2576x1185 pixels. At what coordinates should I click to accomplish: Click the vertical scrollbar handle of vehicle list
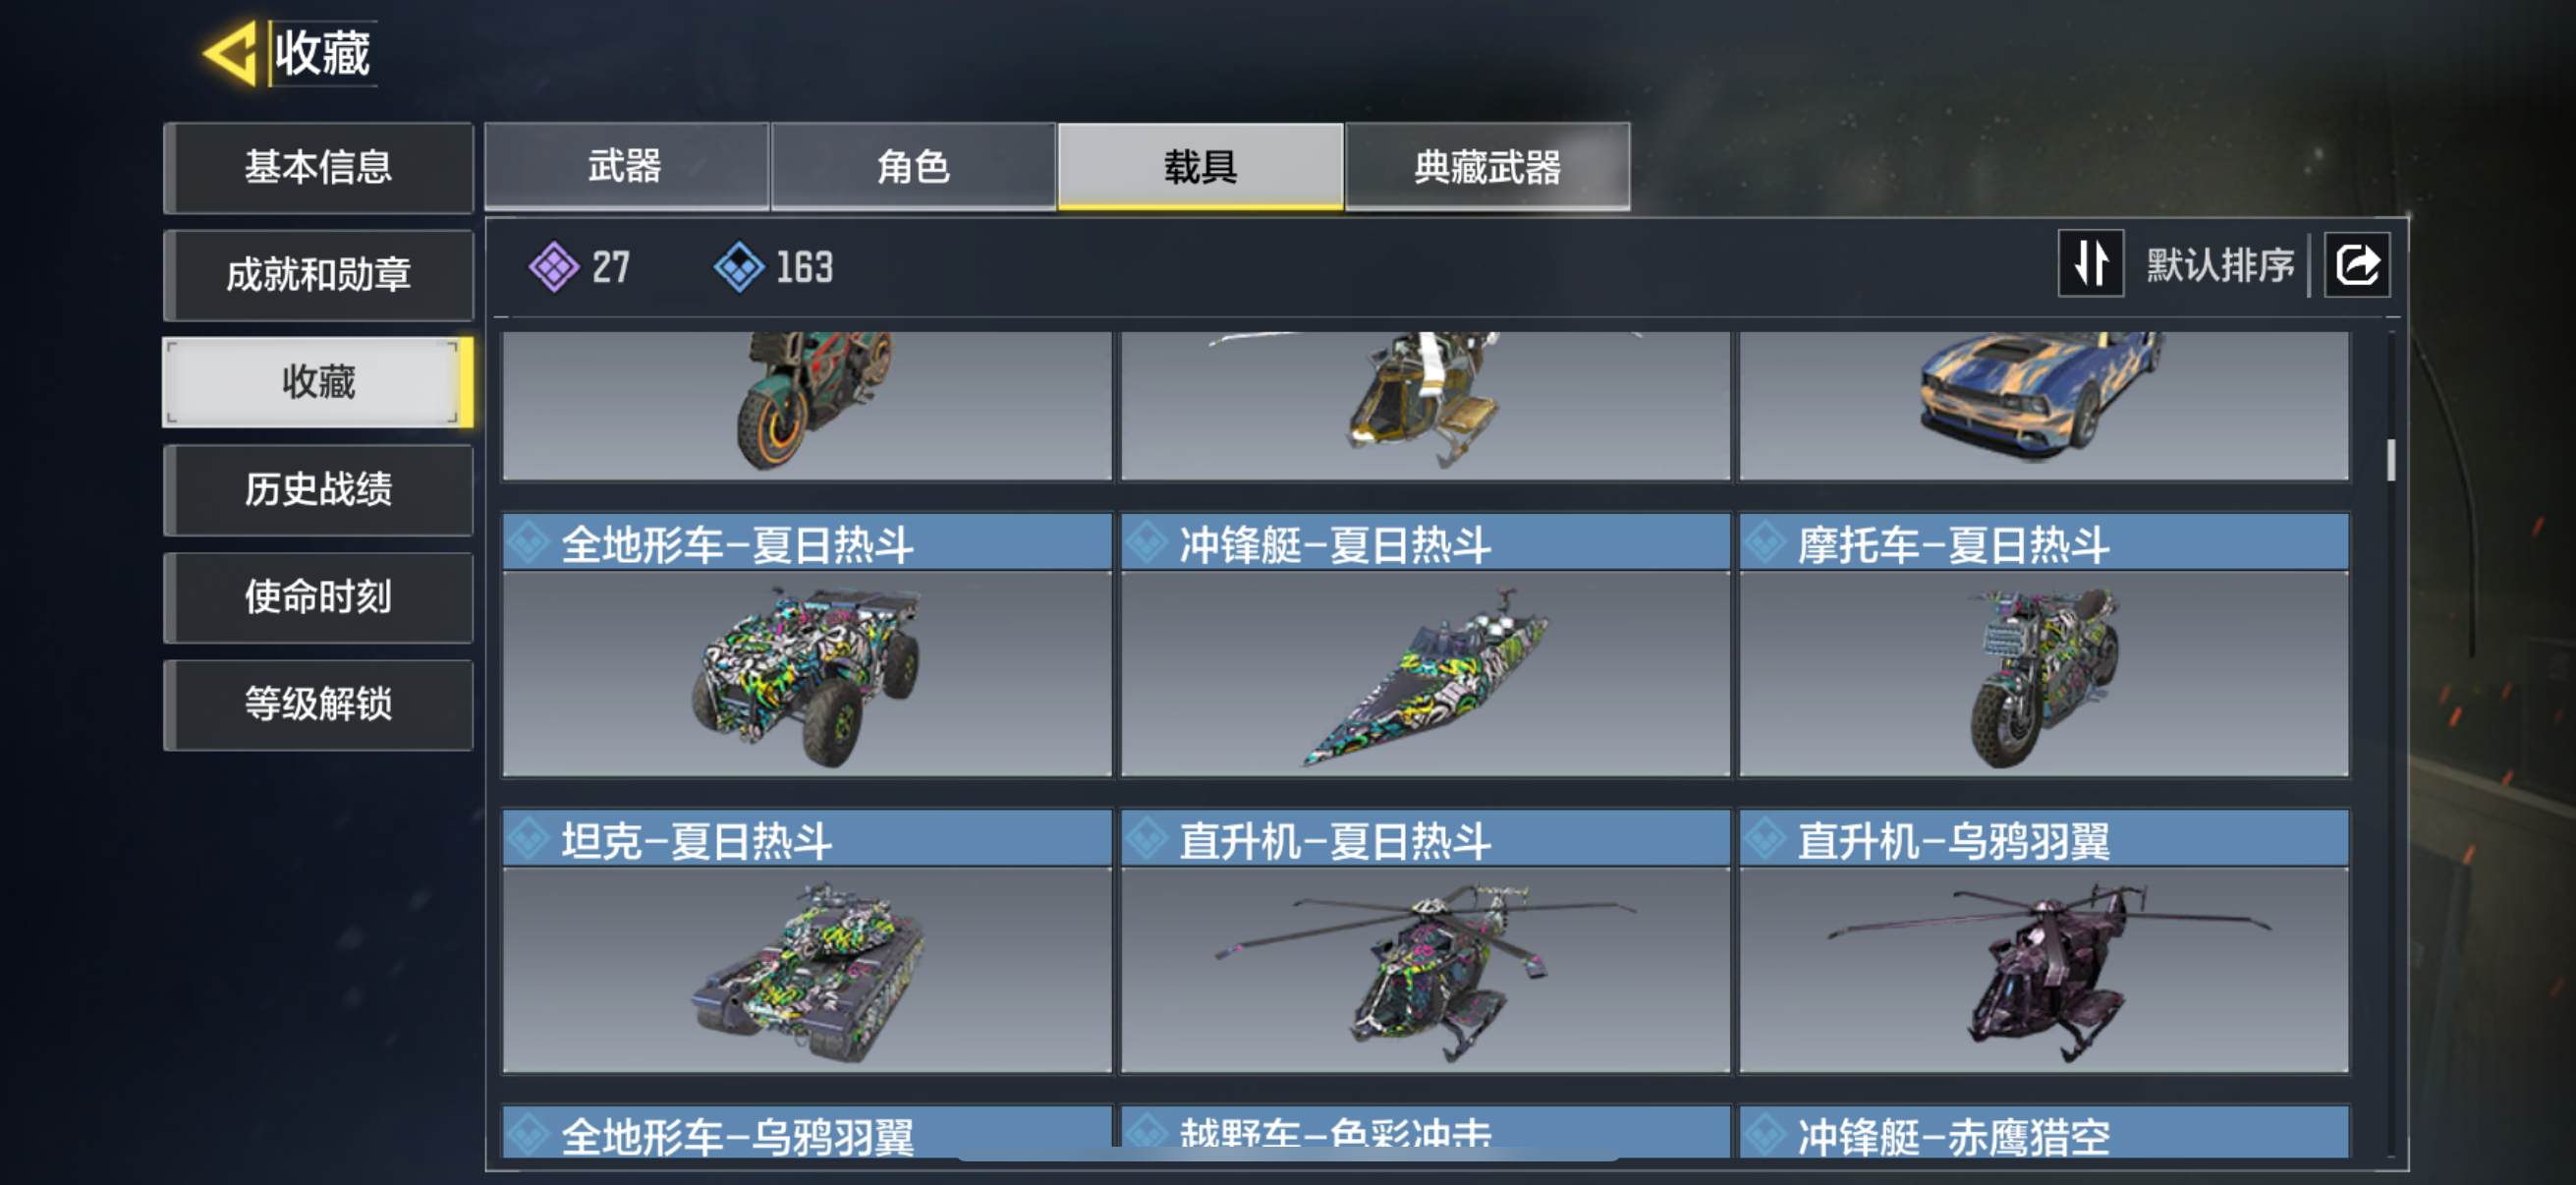(x=2390, y=460)
